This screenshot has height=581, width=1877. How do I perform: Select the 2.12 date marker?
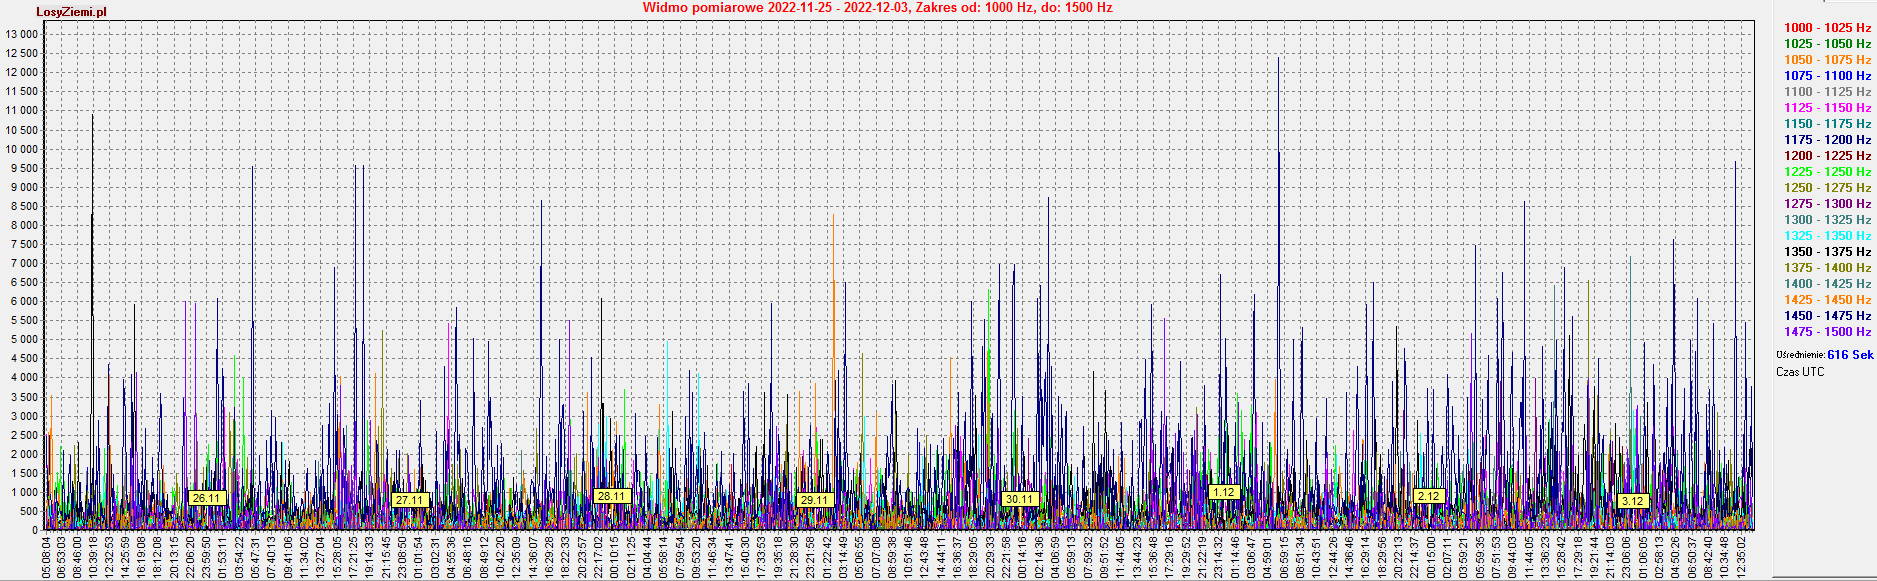1429,496
